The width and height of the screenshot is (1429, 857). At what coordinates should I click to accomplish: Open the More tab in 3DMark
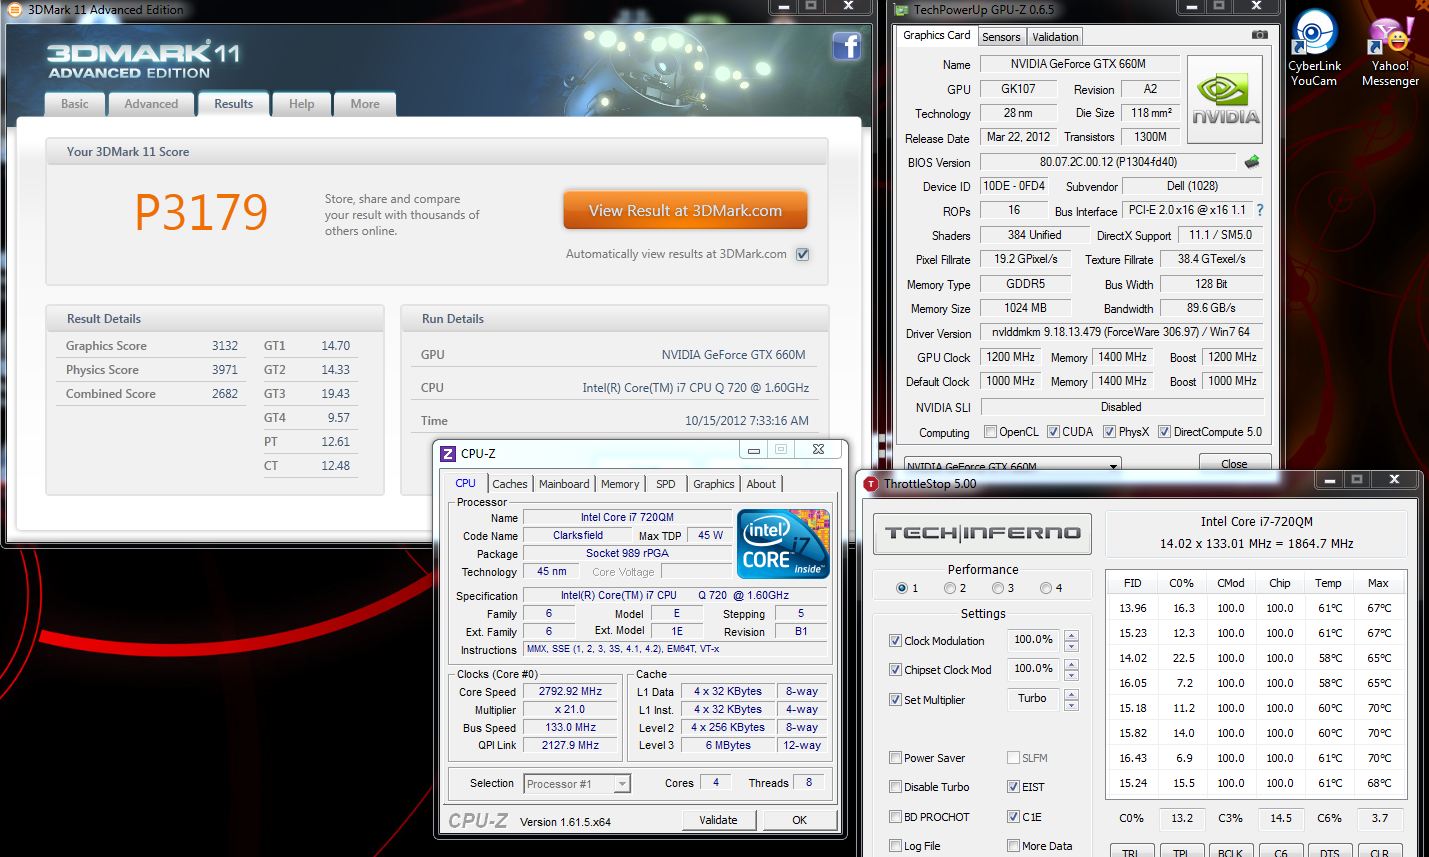point(365,104)
